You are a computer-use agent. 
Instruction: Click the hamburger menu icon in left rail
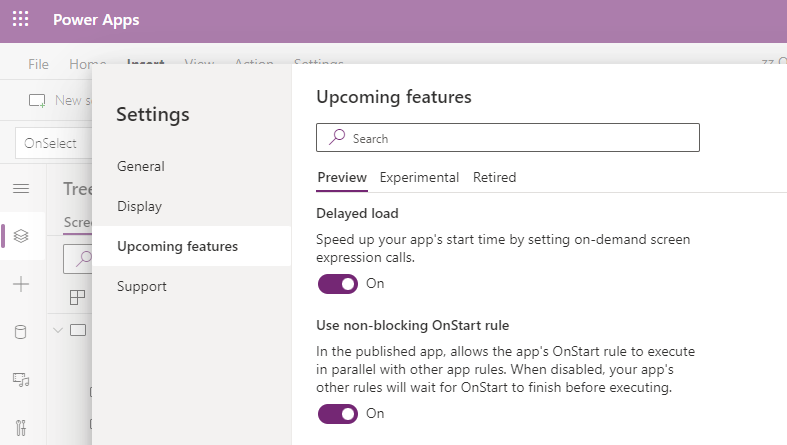[x=21, y=189]
